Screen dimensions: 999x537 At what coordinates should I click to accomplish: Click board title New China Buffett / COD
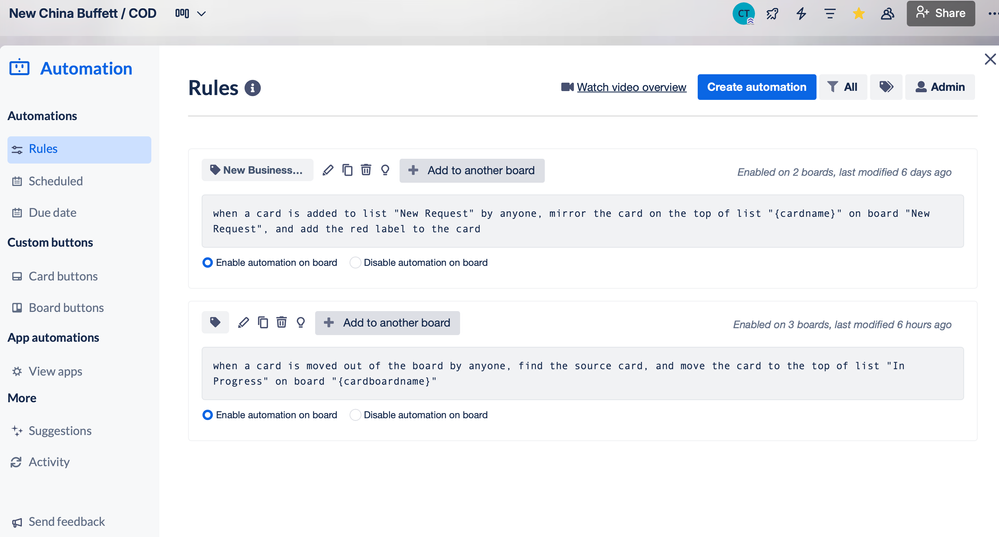[82, 13]
